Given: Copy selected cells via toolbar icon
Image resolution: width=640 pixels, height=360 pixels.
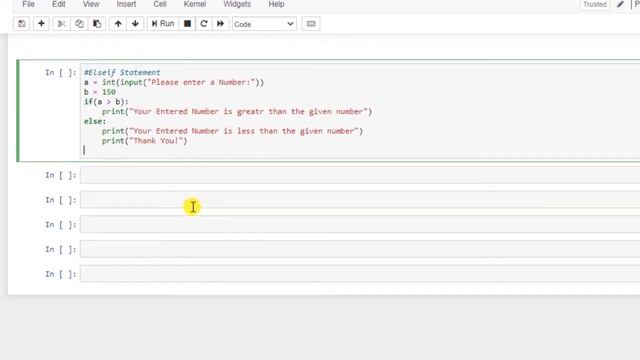Looking at the screenshot, I should coord(79,24).
